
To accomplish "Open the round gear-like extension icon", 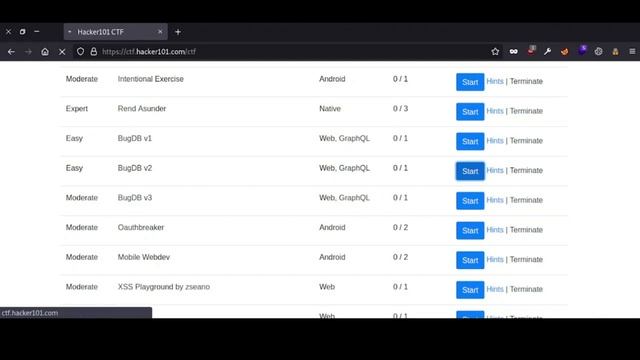I will (598, 51).
